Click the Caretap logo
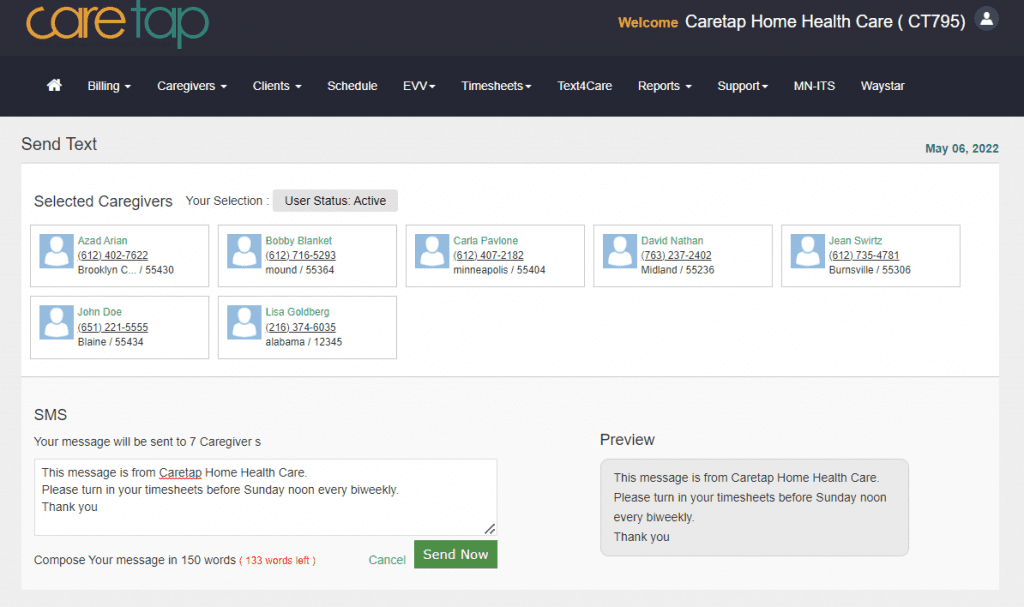The image size is (1024, 607). click(x=117, y=23)
